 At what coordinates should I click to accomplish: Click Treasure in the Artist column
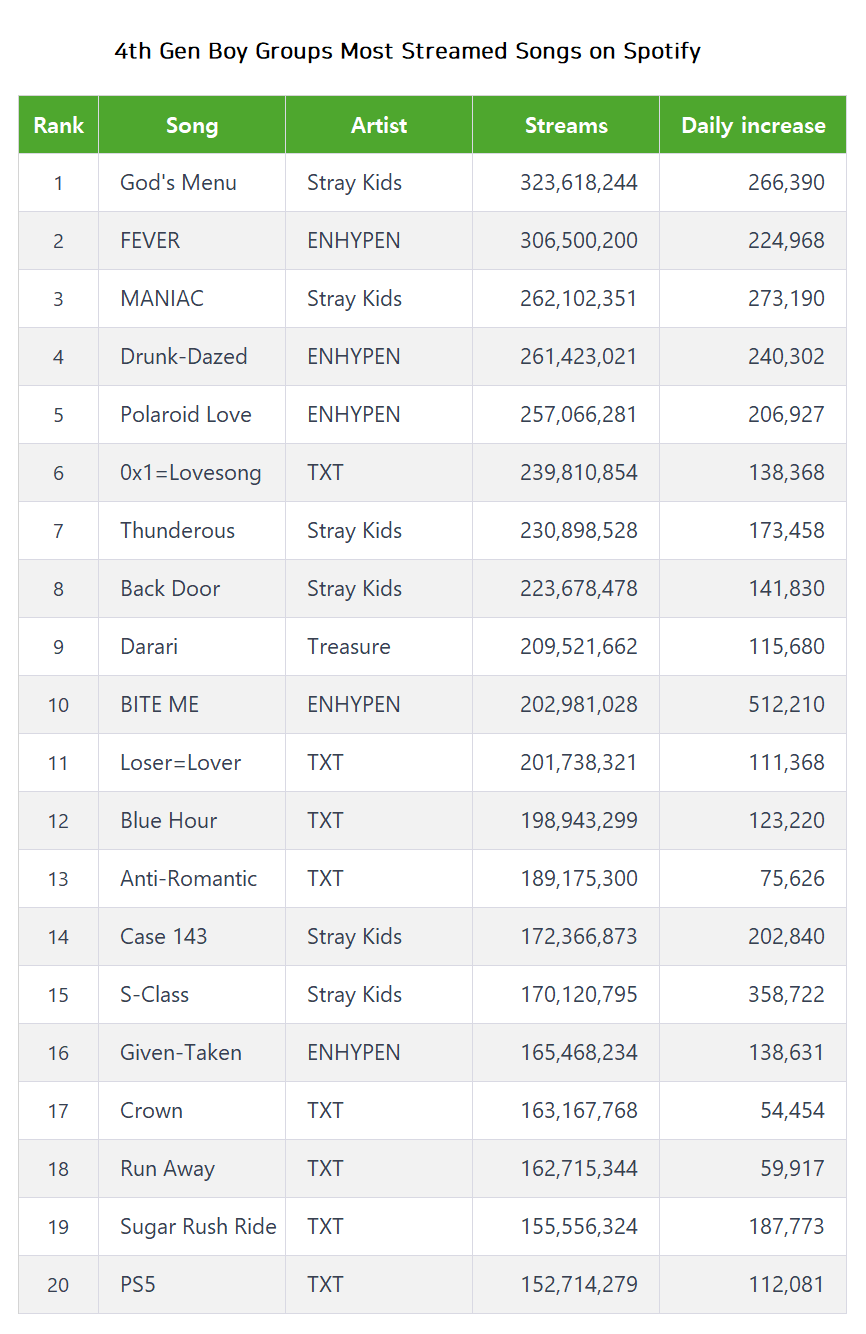point(349,647)
